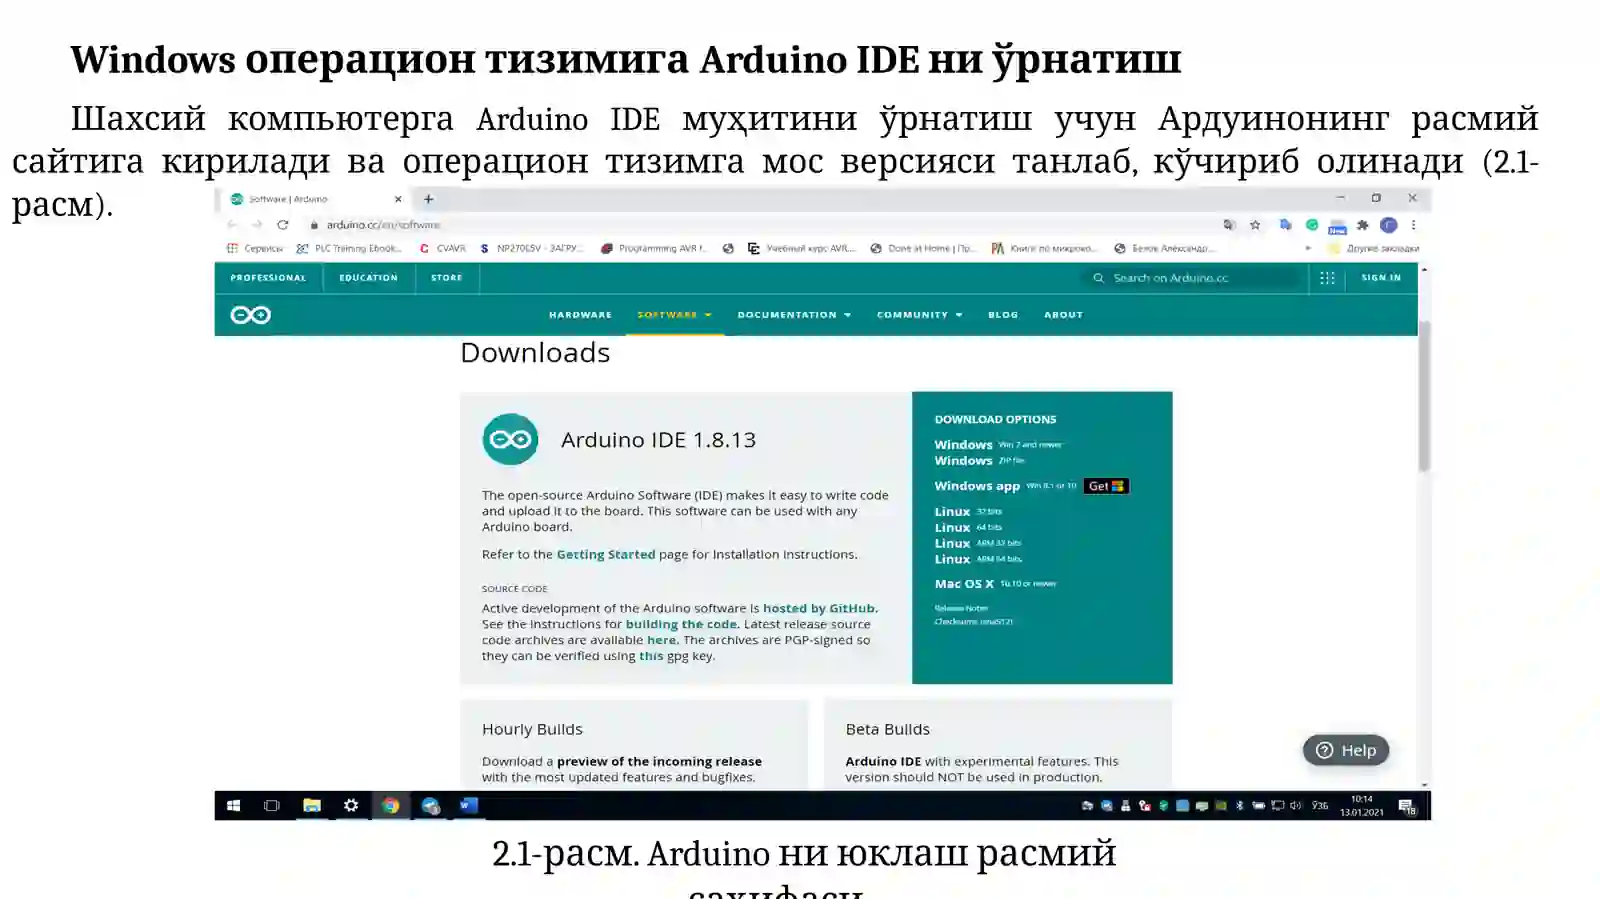Click the search magnifier icon on Arduino.cc

[1098, 278]
